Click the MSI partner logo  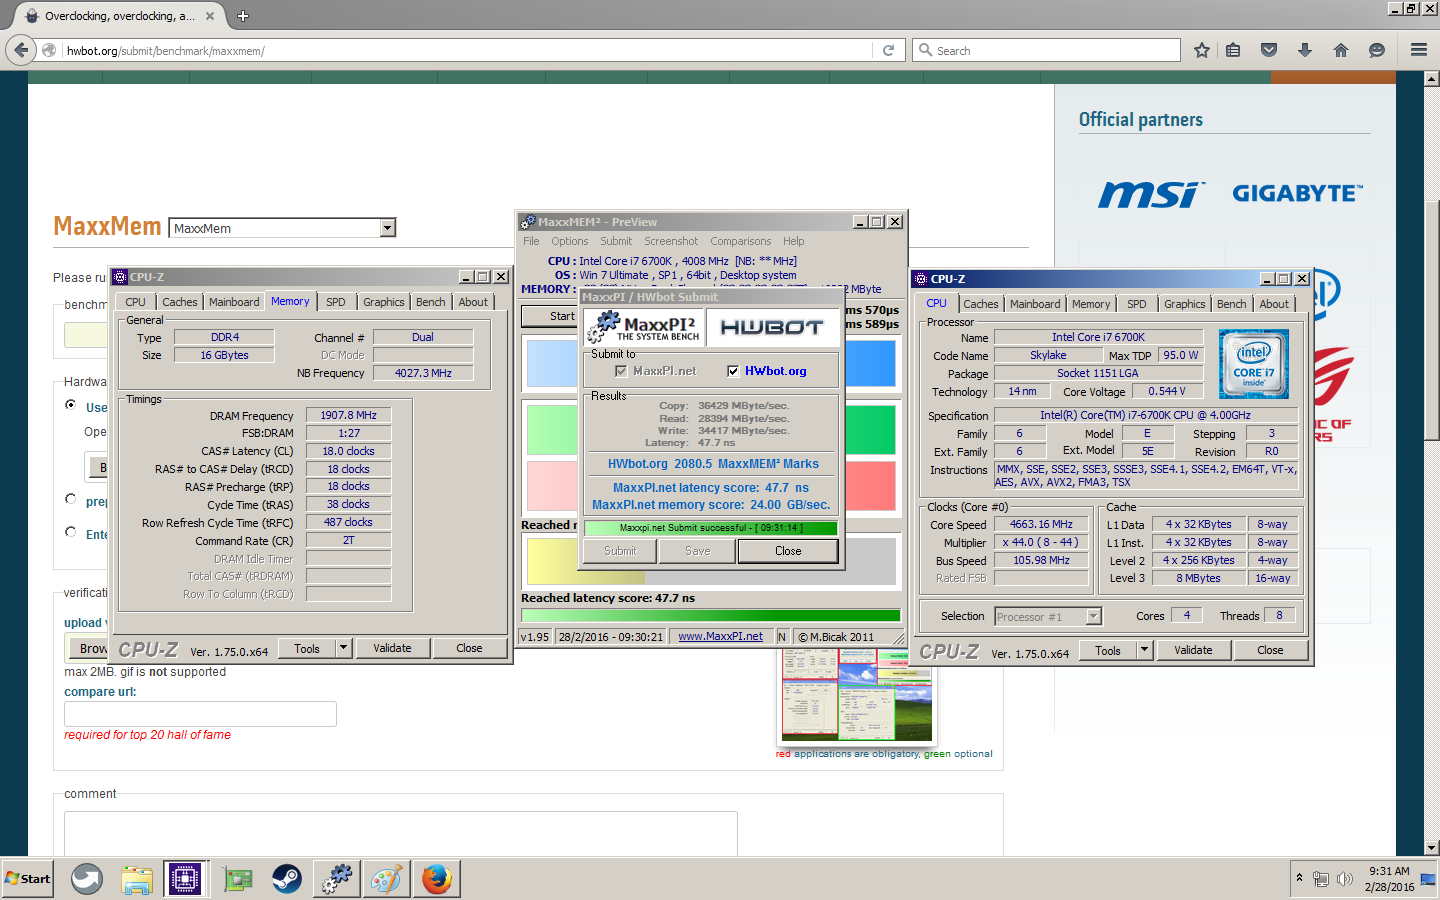[1151, 194]
